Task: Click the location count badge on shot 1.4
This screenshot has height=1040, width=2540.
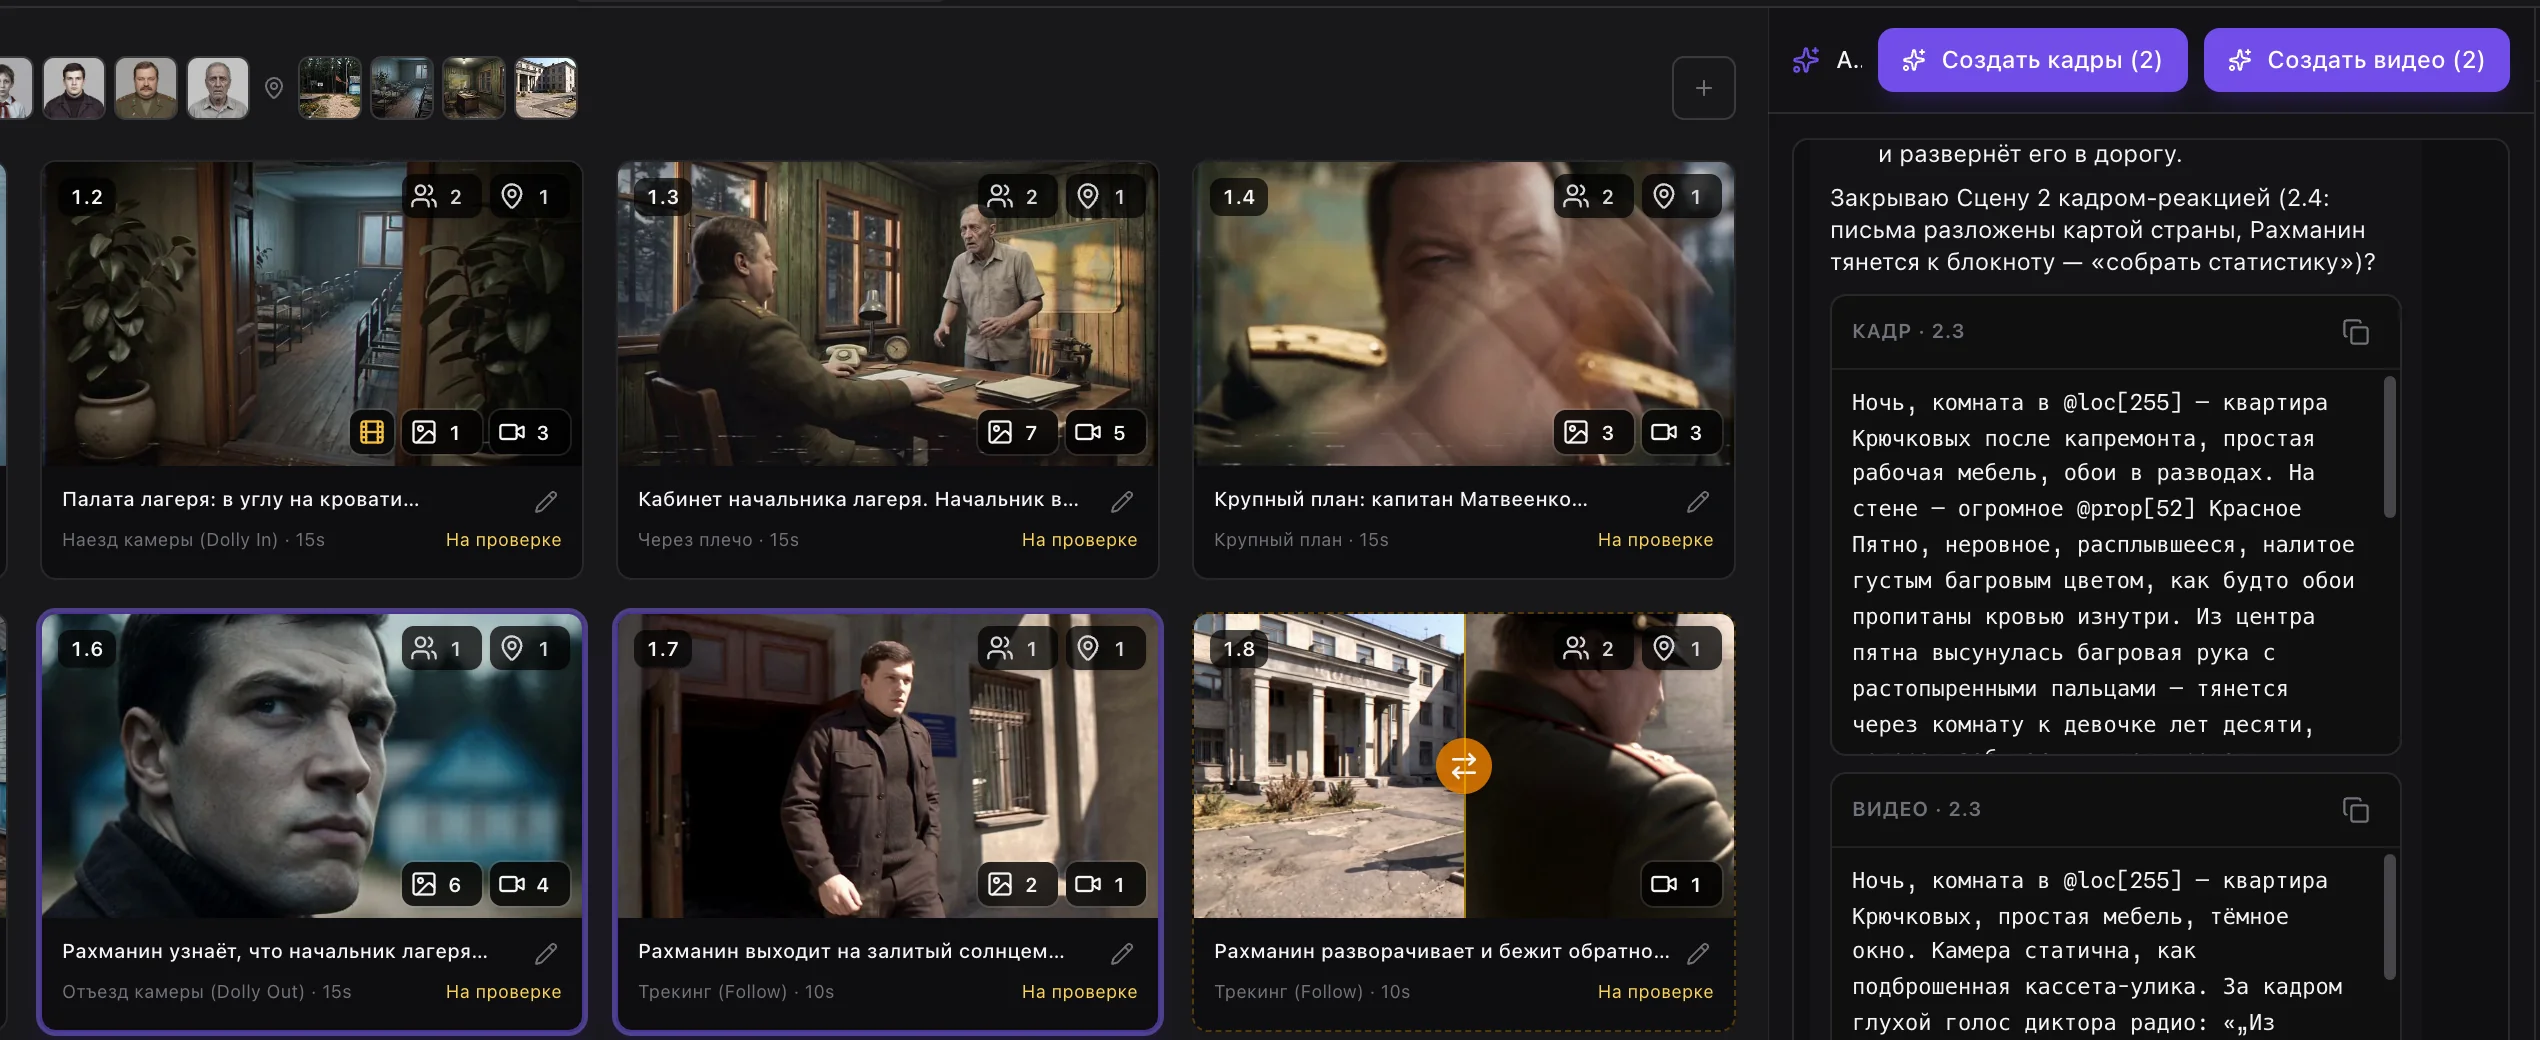Action: pos(1680,196)
